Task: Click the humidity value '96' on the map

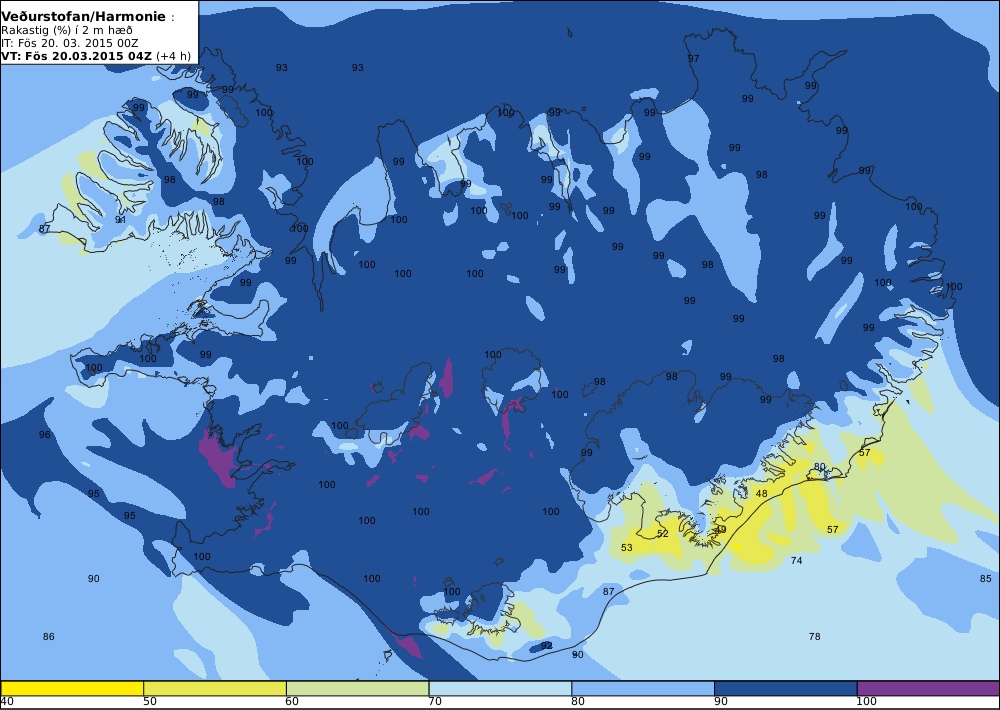Action: [x=45, y=434]
